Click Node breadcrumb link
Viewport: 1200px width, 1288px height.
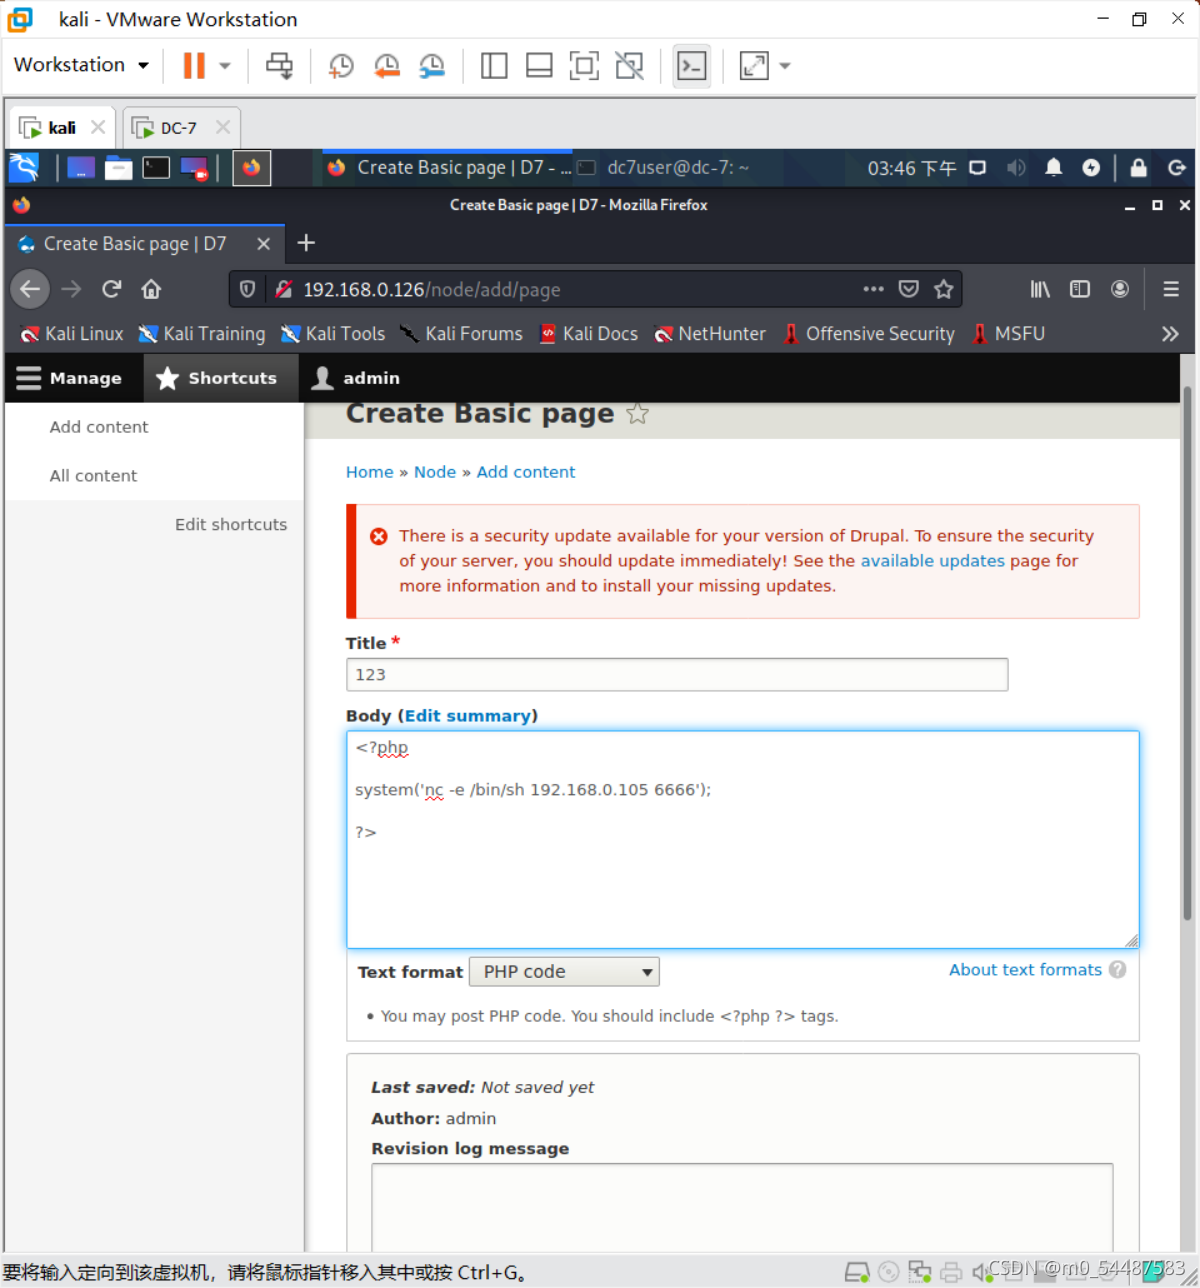(435, 472)
